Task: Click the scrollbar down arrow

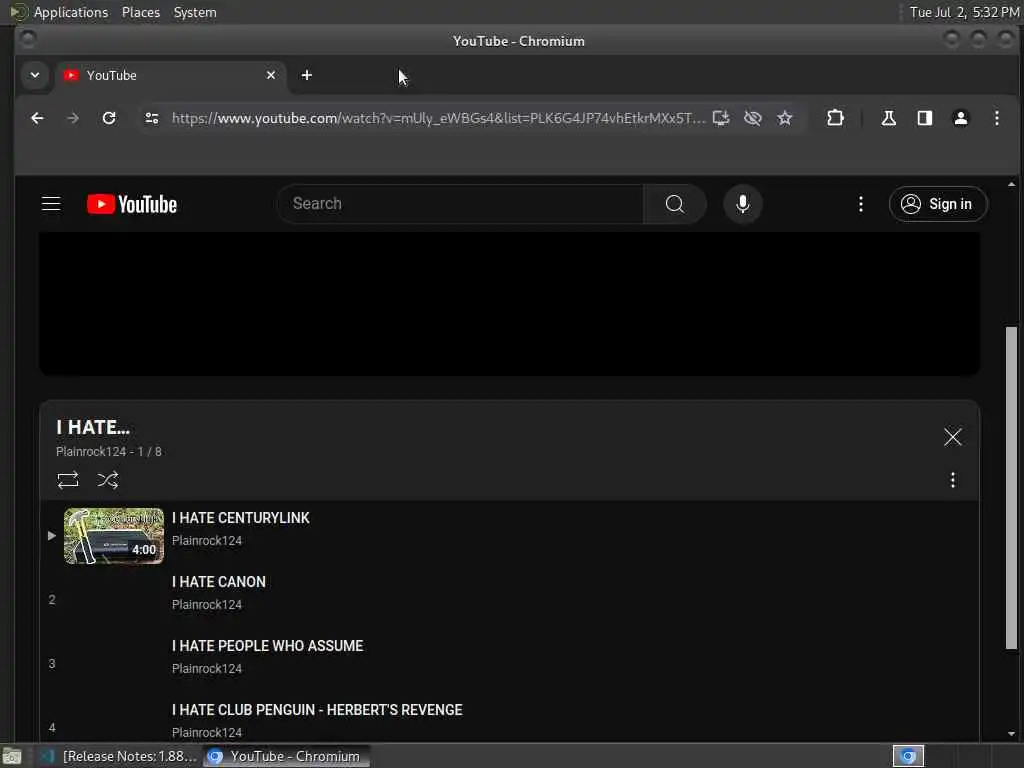Action: tap(1011, 733)
